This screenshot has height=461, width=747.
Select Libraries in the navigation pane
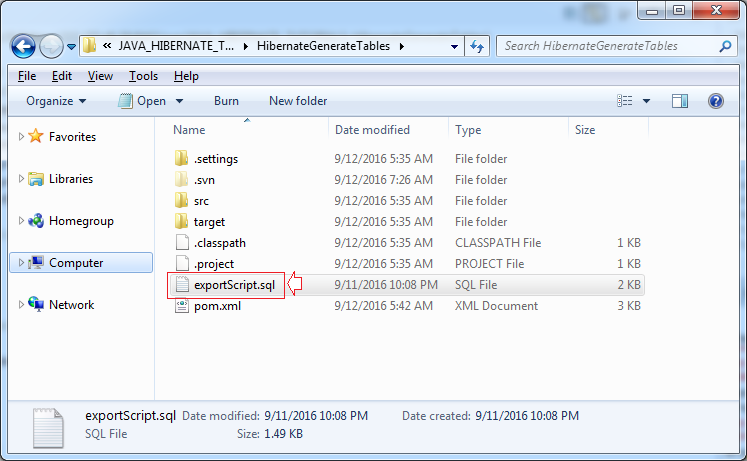[x=71, y=179]
